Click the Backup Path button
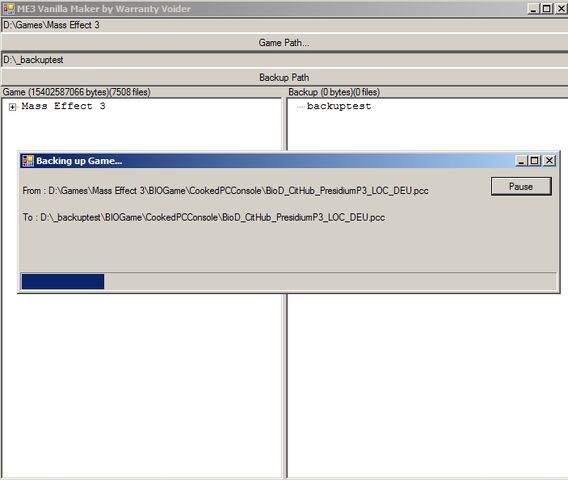The width and height of the screenshot is (568, 480). pos(284,78)
